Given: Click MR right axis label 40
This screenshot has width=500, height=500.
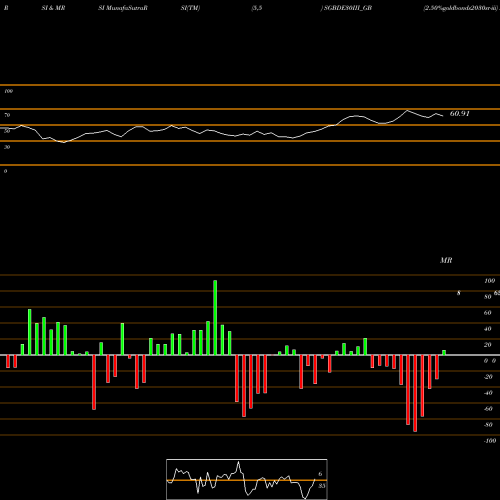Looking at the screenshot, I should coord(488,329).
